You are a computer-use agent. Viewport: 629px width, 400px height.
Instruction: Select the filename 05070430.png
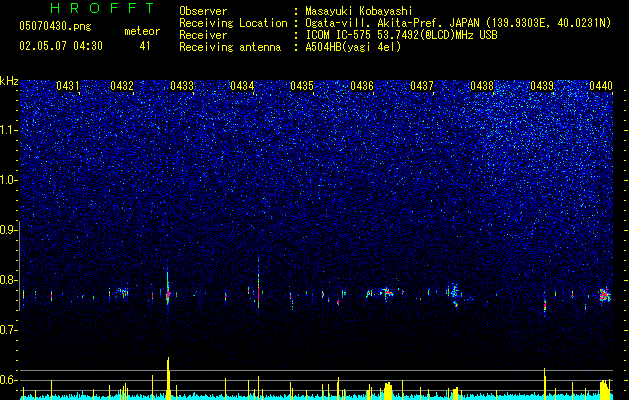(x=55, y=26)
